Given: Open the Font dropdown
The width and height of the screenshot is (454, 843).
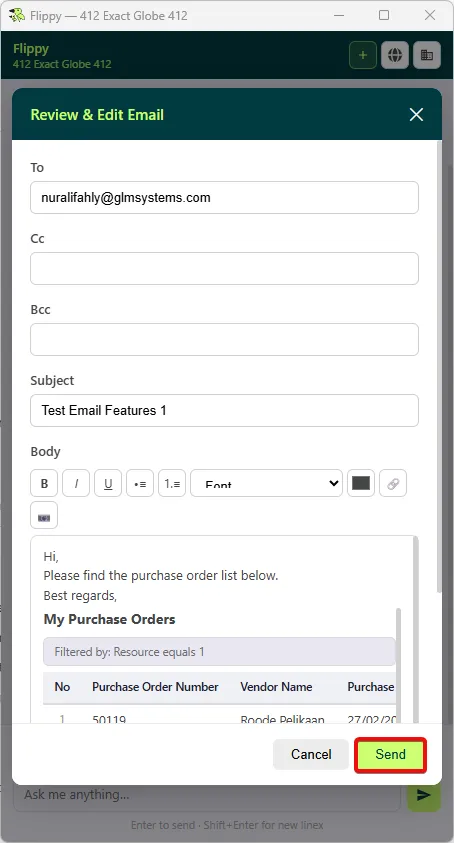Looking at the screenshot, I should point(266,483).
